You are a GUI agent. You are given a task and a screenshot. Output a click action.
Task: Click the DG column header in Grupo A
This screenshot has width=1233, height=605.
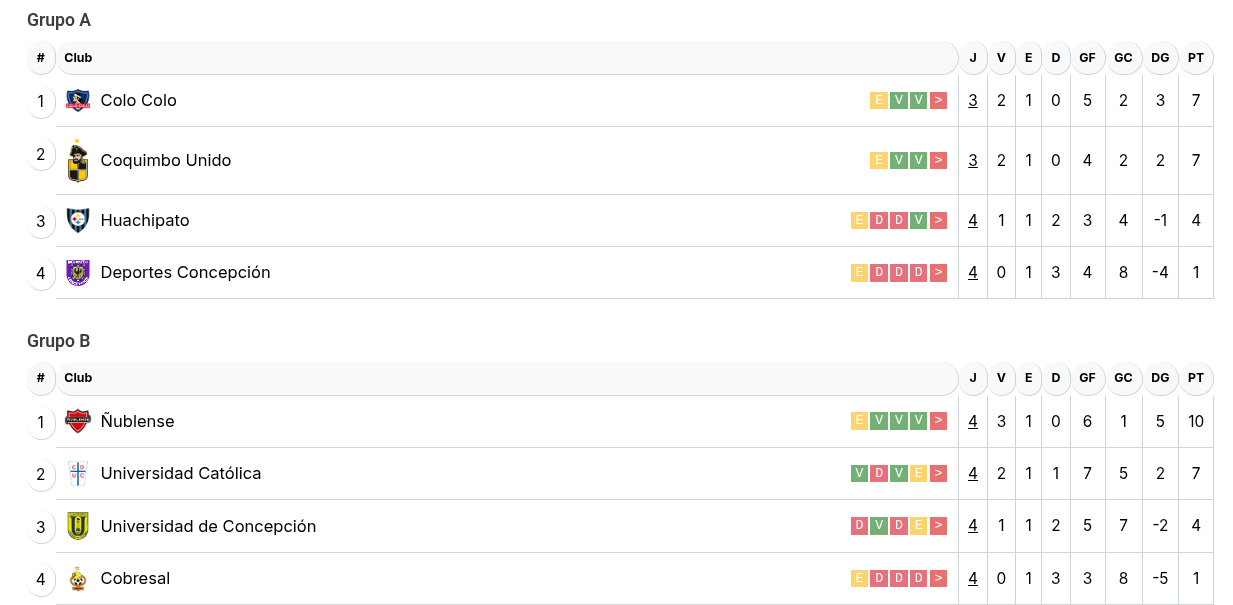(1160, 58)
